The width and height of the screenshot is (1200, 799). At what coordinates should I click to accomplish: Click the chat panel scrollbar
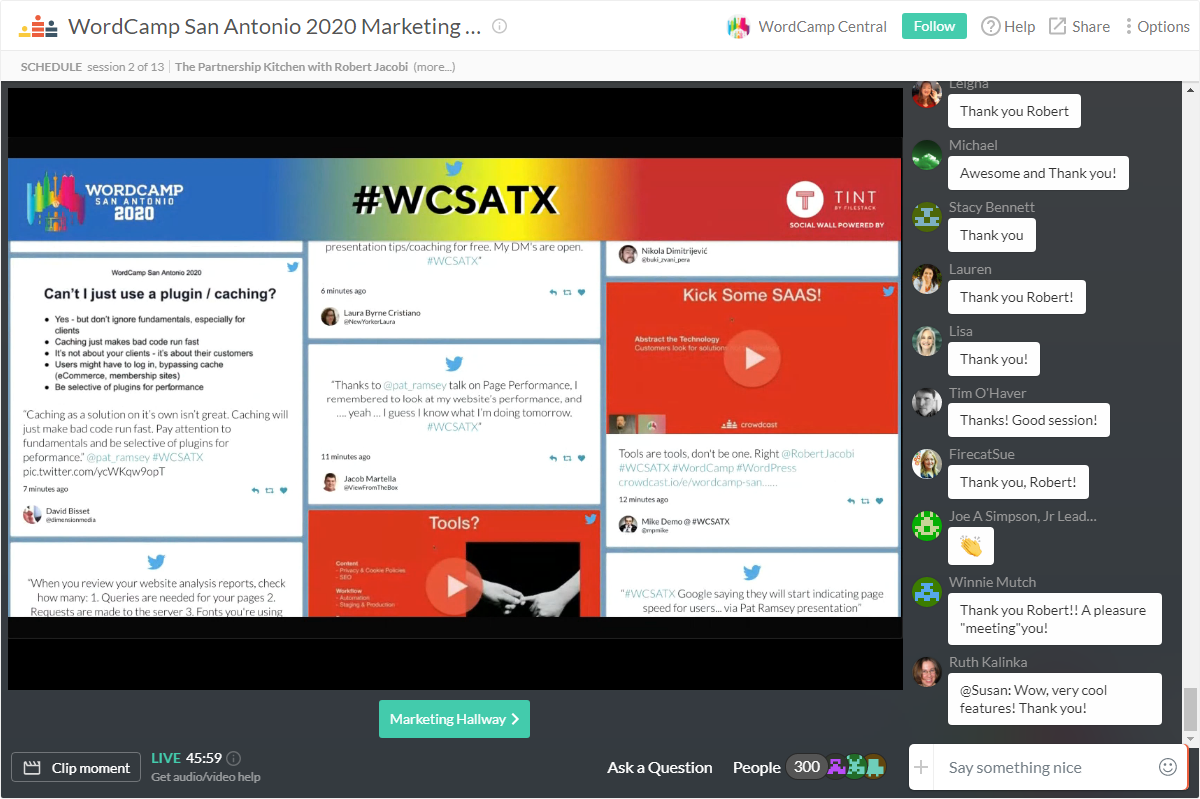(x=1190, y=710)
